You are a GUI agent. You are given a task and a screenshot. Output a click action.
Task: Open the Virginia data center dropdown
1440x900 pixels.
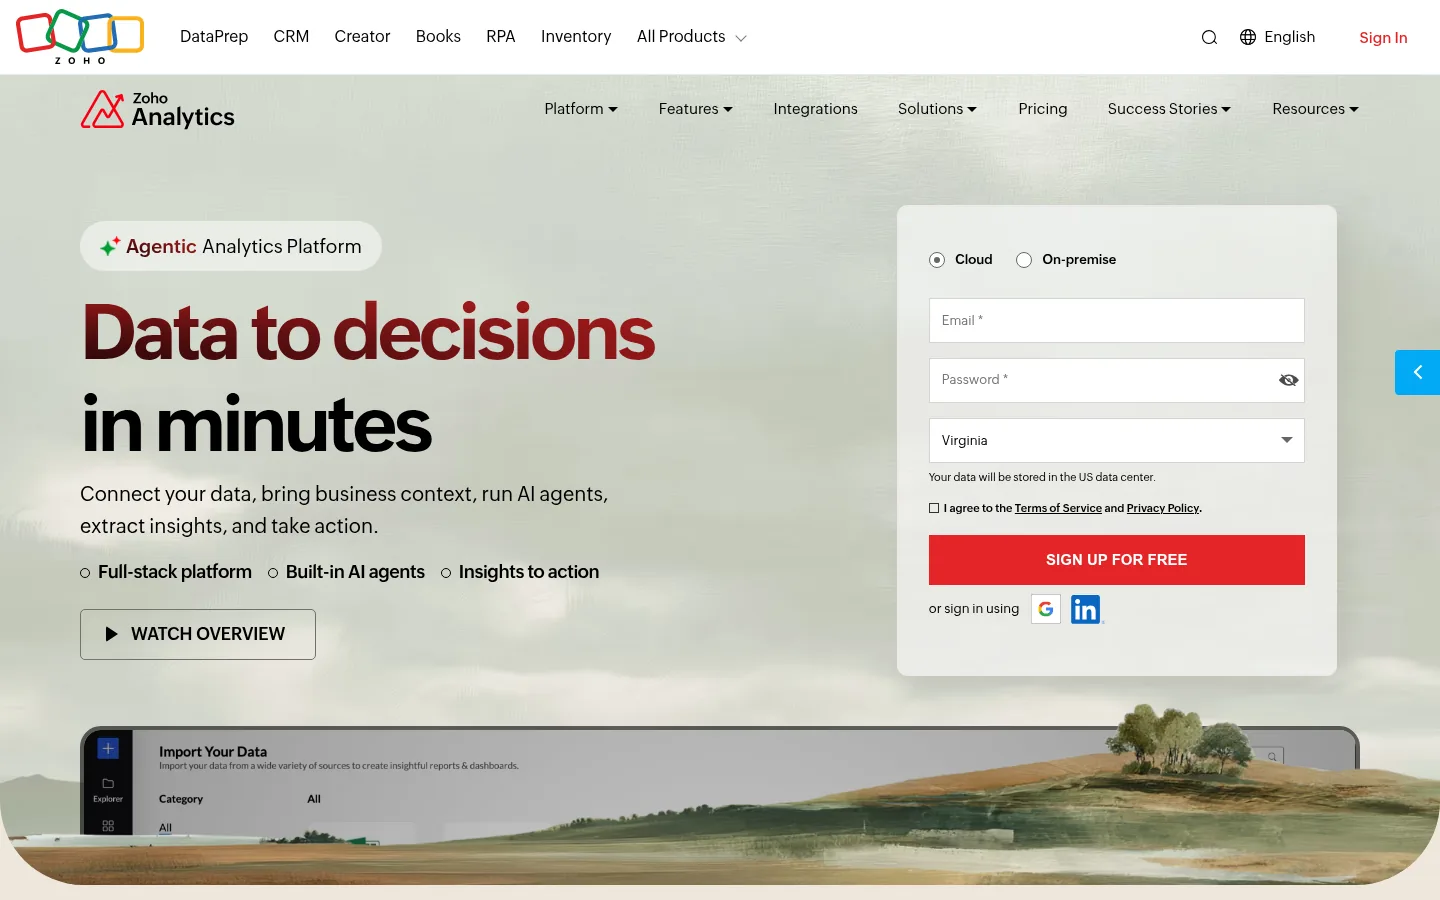click(x=1116, y=440)
